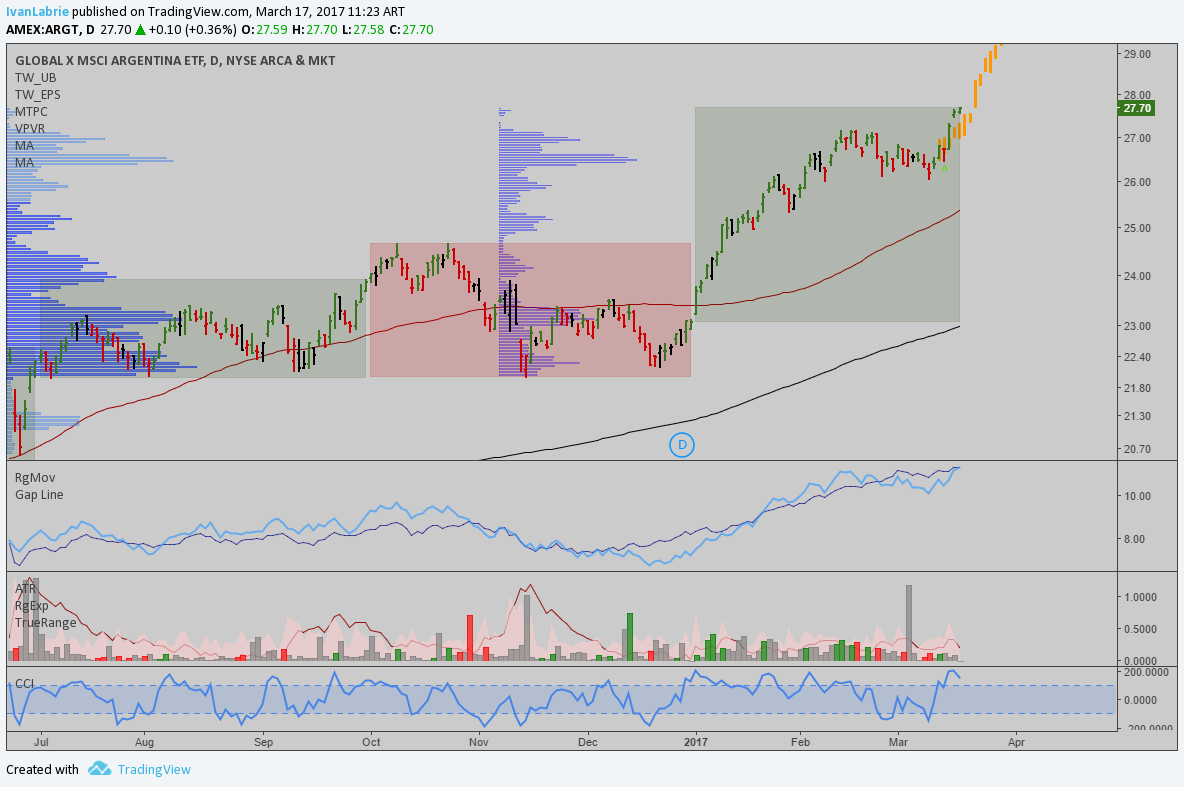The image size is (1184, 787).
Task: Click the 25.00 price axis label
Action: 1137,228
